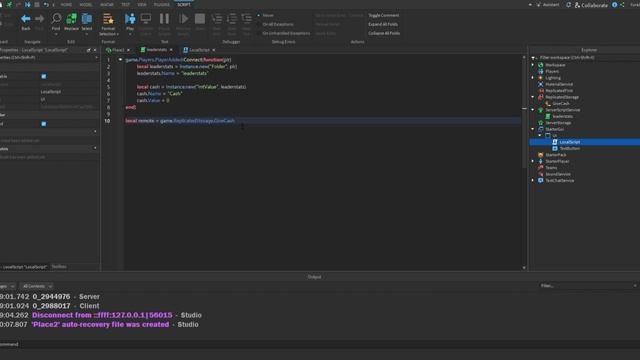Open the Find magnifier tool
The width and height of the screenshot is (640, 360).
click(56, 18)
